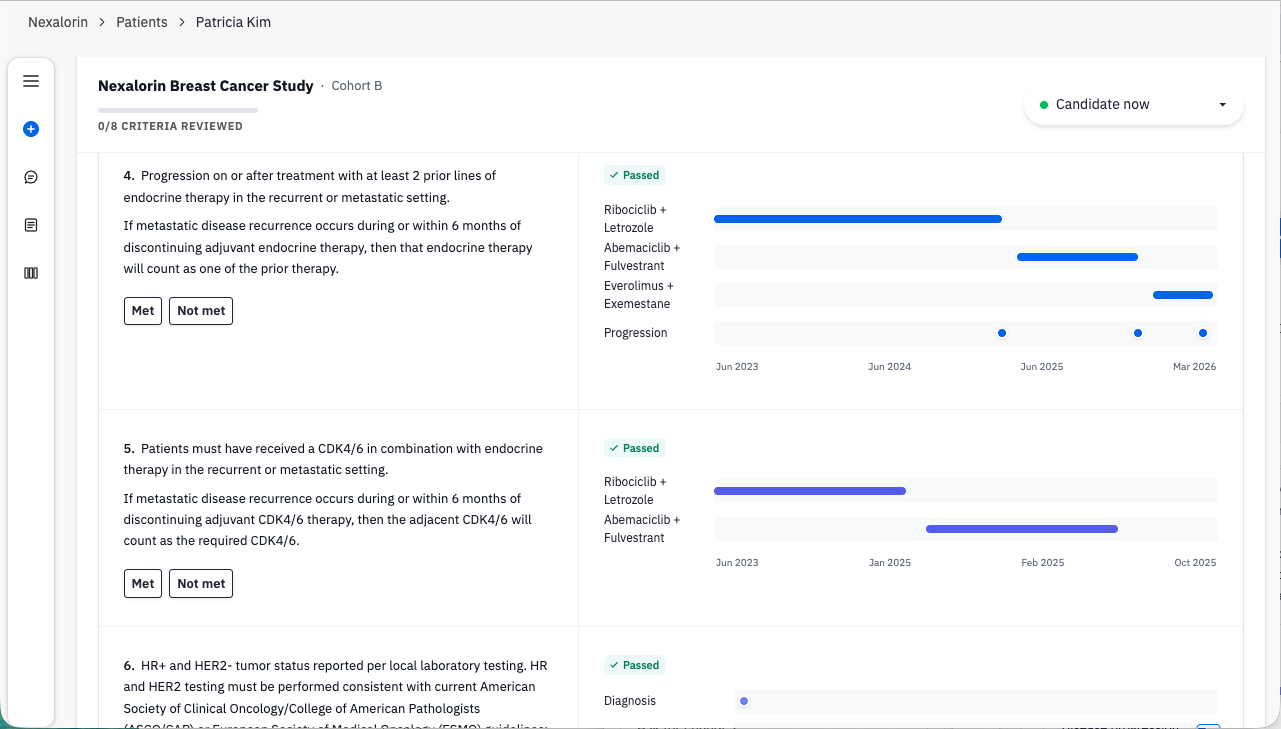The width and height of the screenshot is (1281, 729).
Task: Navigate to Patients breadcrumb
Action: 142,22
